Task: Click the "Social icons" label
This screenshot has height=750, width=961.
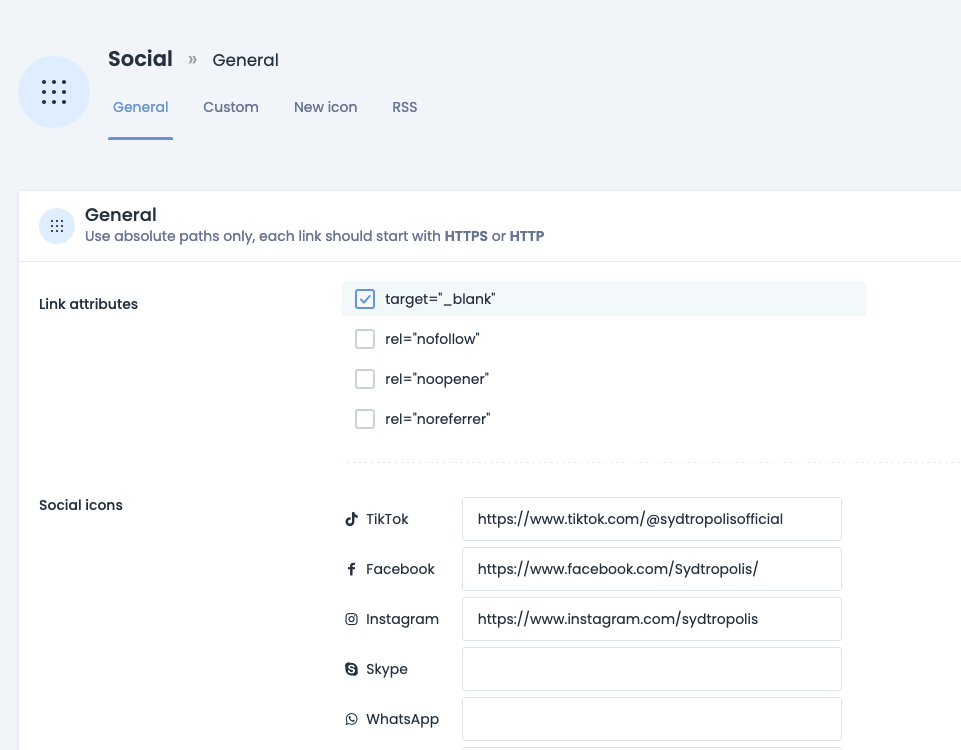Action: (x=81, y=505)
